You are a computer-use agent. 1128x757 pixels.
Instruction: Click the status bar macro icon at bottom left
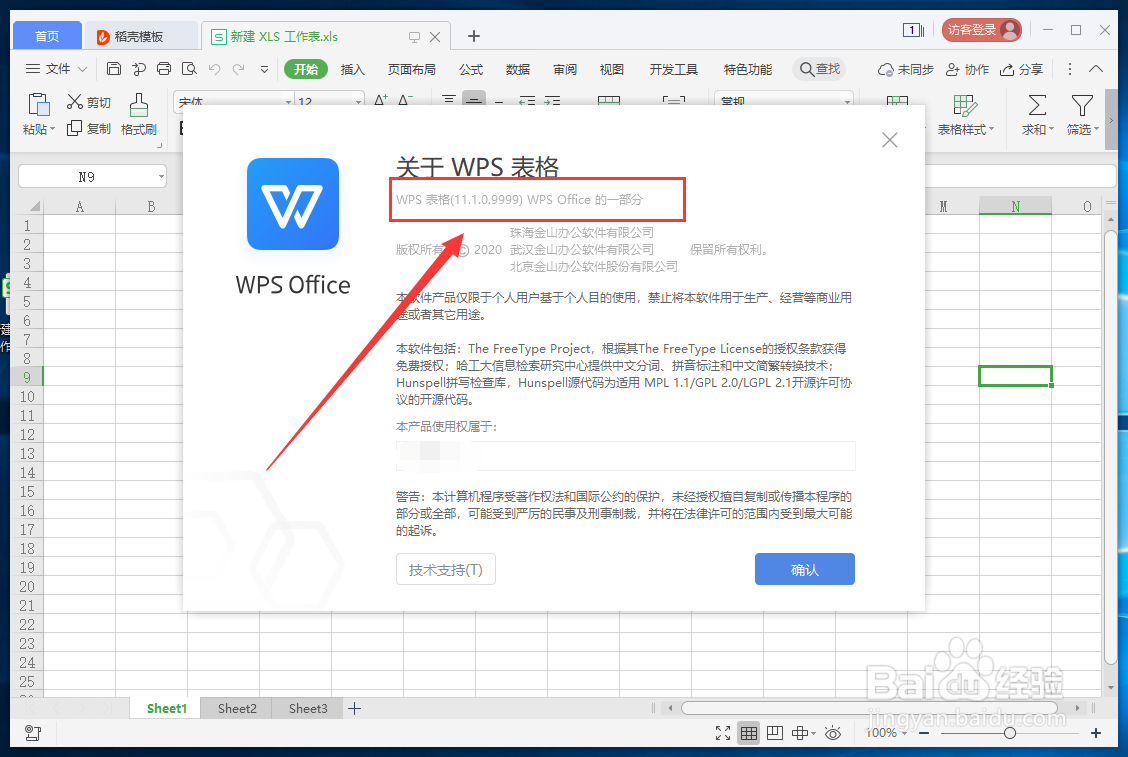point(32,733)
